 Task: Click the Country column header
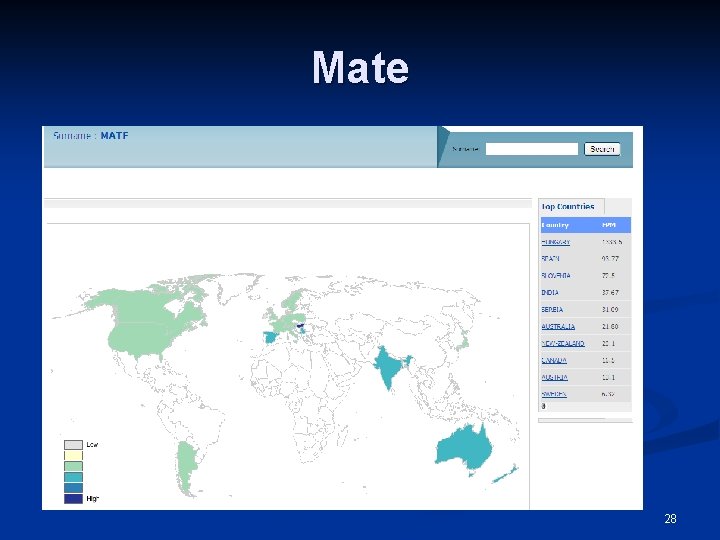click(555, 225)
